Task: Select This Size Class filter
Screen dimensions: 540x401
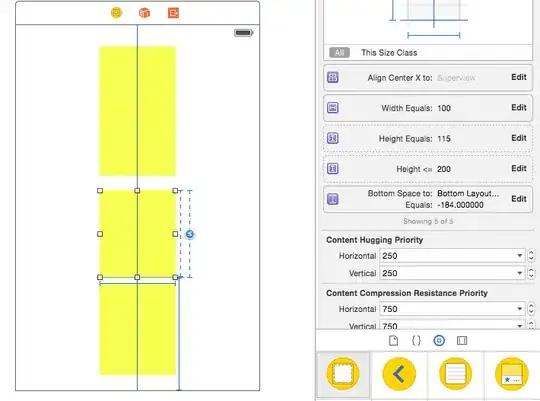Action: tap(389, 53)
